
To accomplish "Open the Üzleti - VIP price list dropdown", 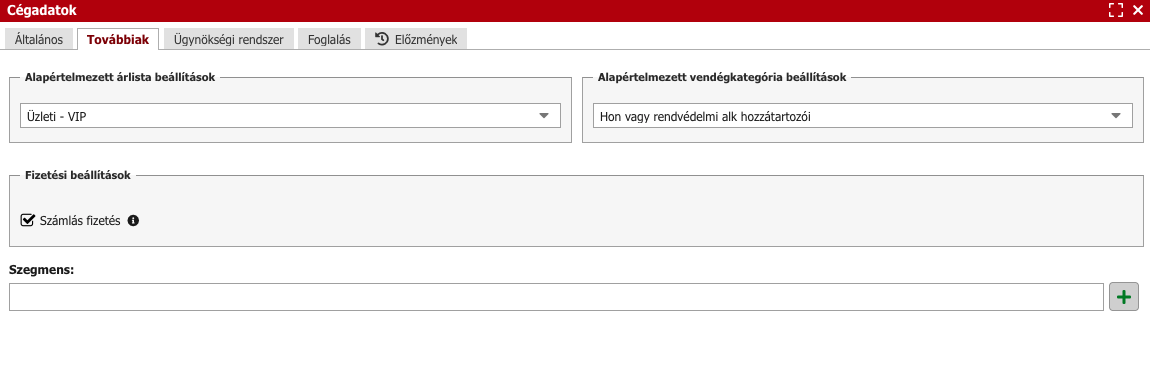I will point(290,116).
